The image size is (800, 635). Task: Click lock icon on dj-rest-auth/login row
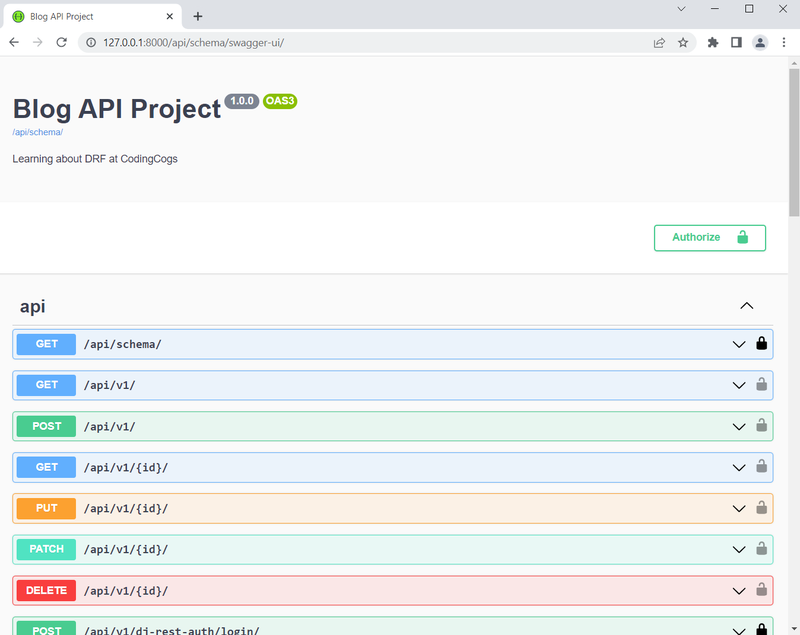[761, 629]
